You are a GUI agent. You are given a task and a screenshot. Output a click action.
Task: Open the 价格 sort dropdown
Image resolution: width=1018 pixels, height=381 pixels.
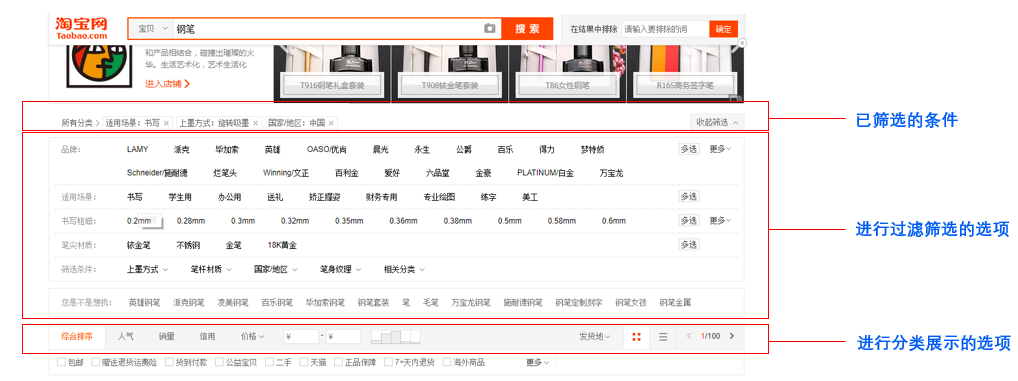click(253, 336)
